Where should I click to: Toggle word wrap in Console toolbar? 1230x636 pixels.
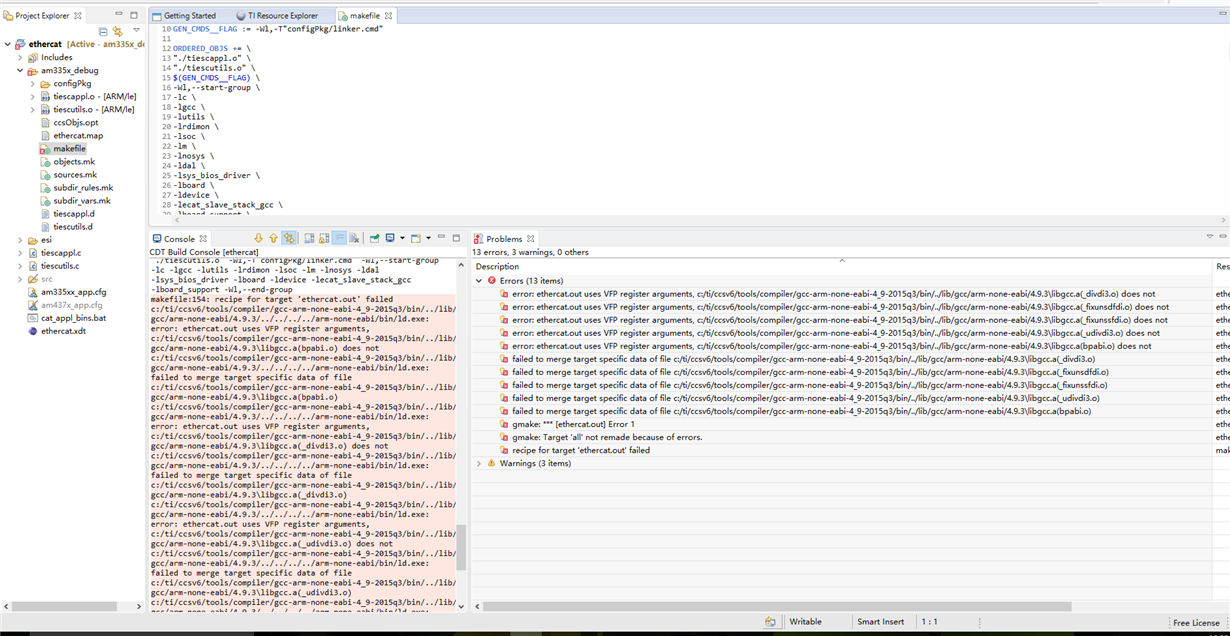[x=339, y=238]
